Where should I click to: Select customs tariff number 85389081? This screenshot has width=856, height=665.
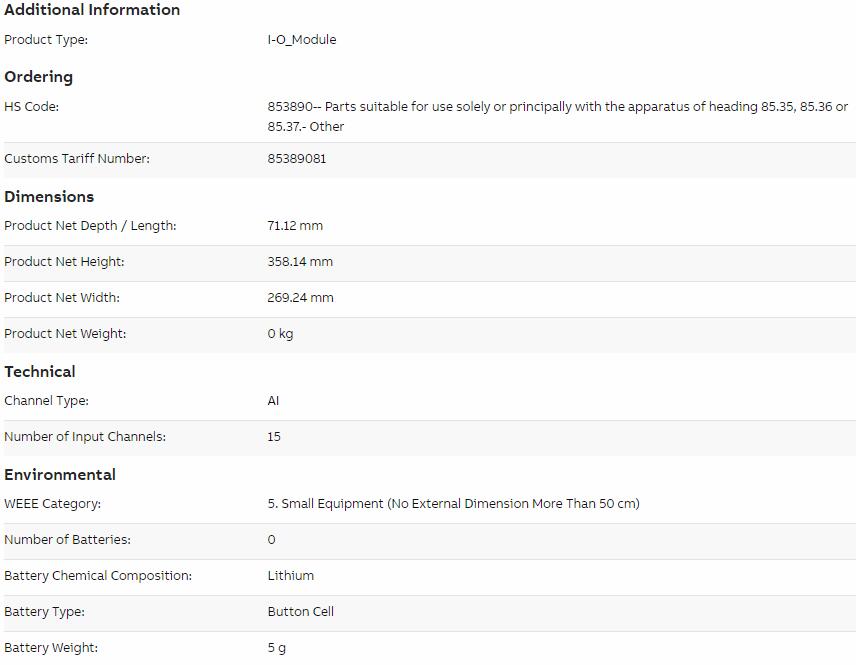tap(296, 159)
